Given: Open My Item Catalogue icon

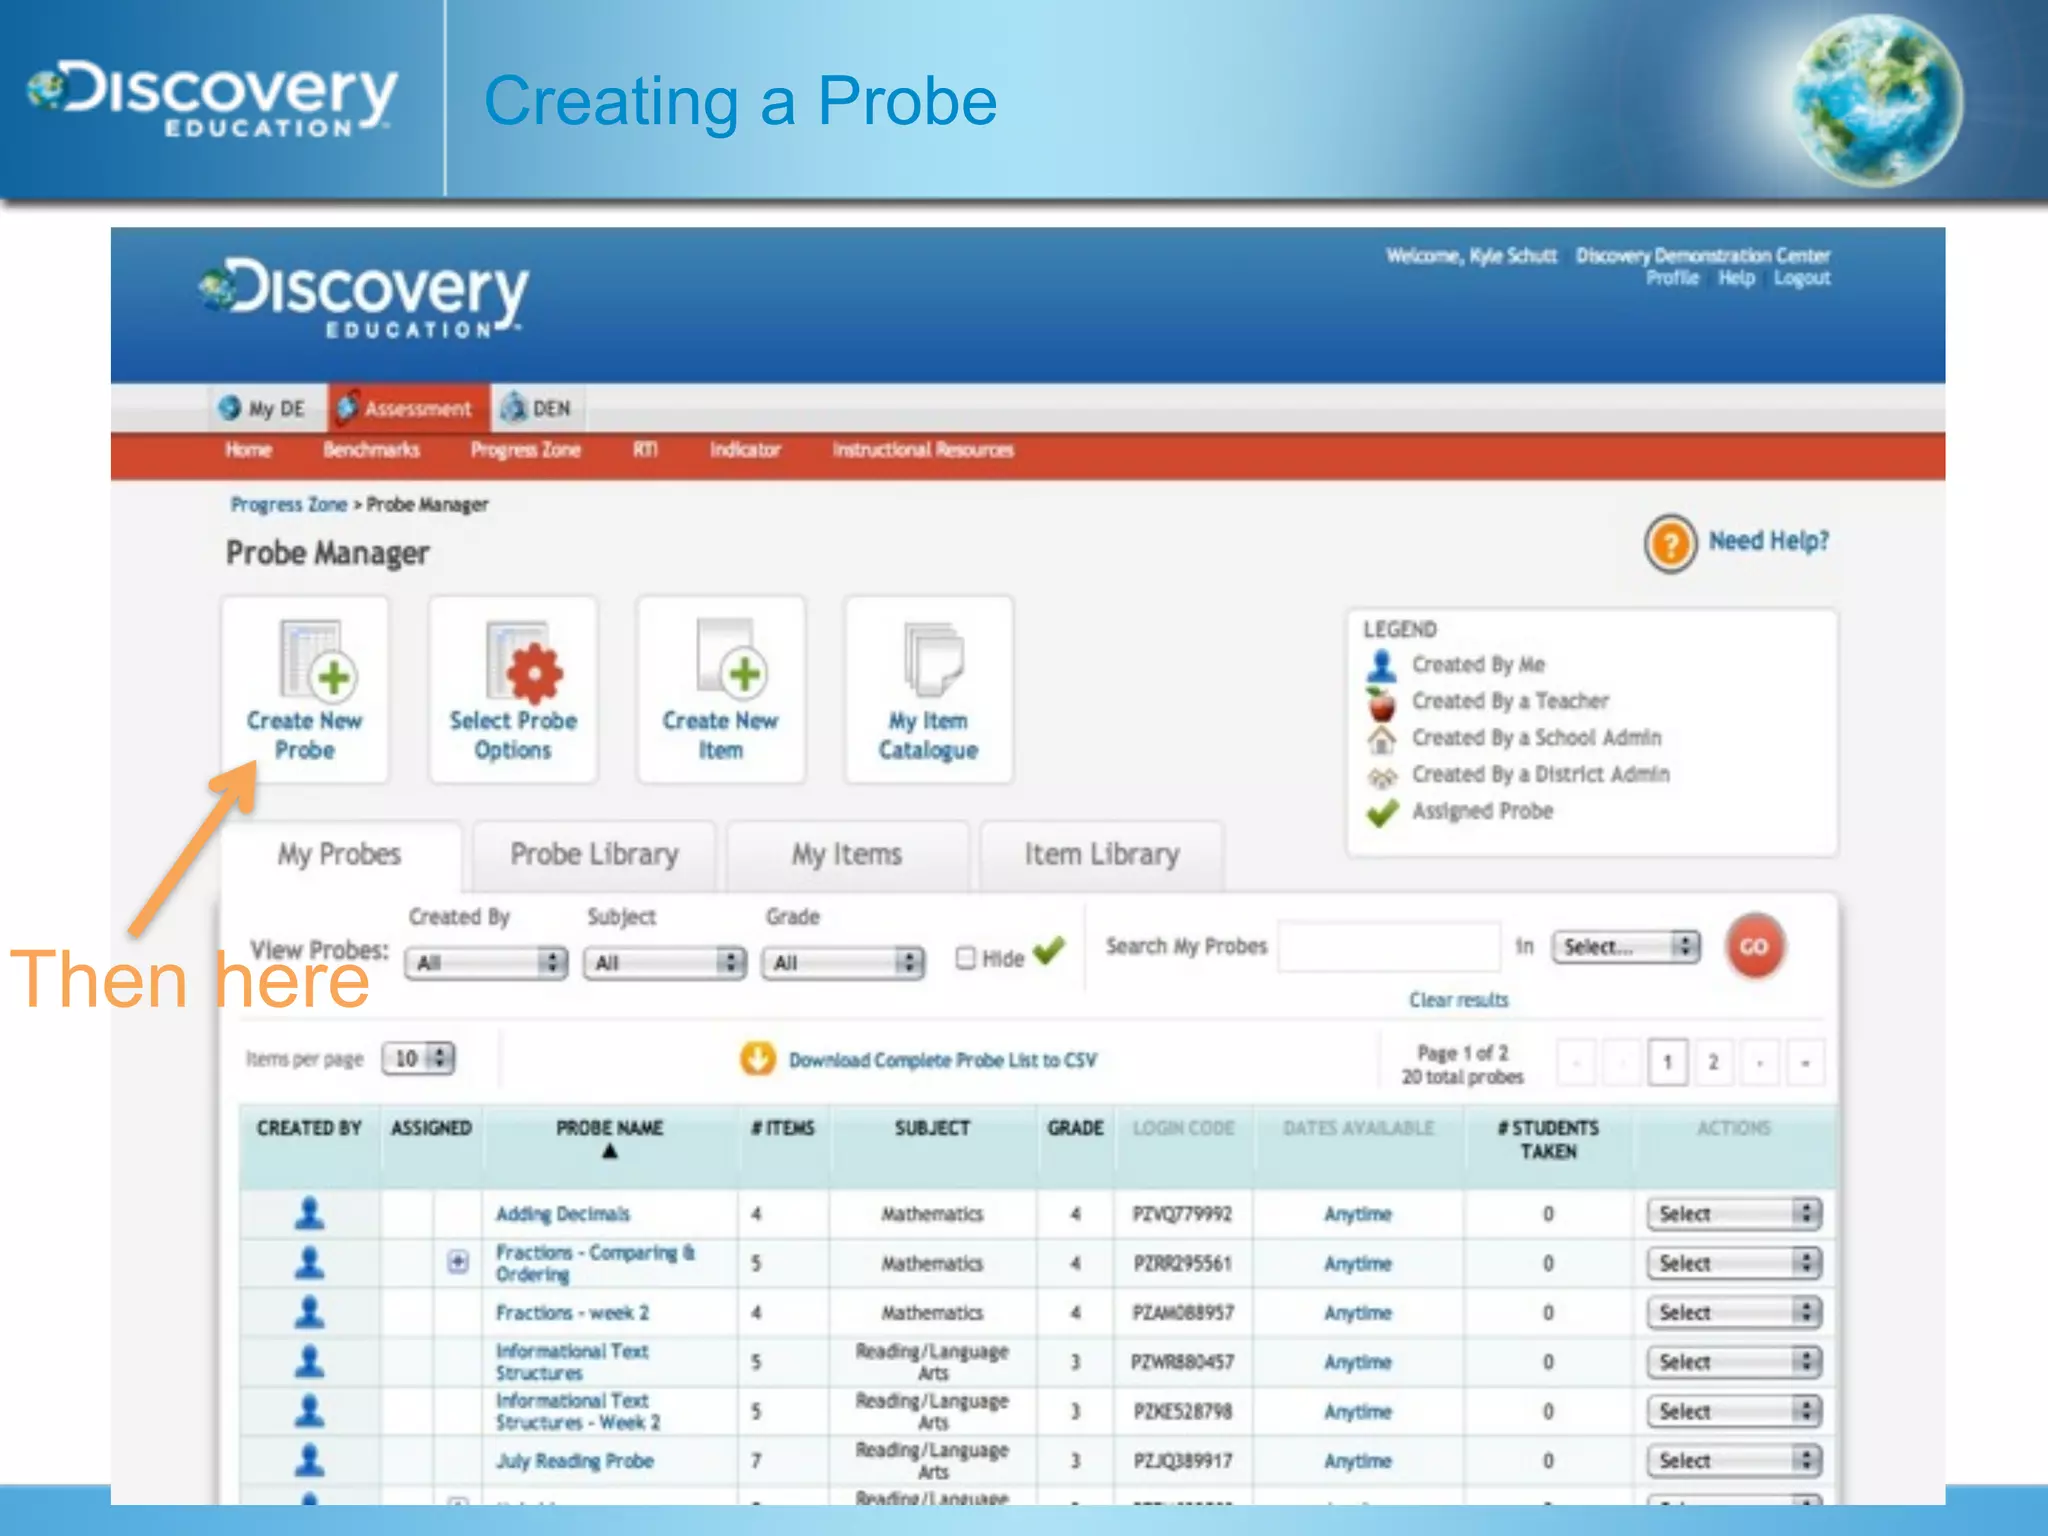Looking at the screenshot, I should (x=931, y=660).
